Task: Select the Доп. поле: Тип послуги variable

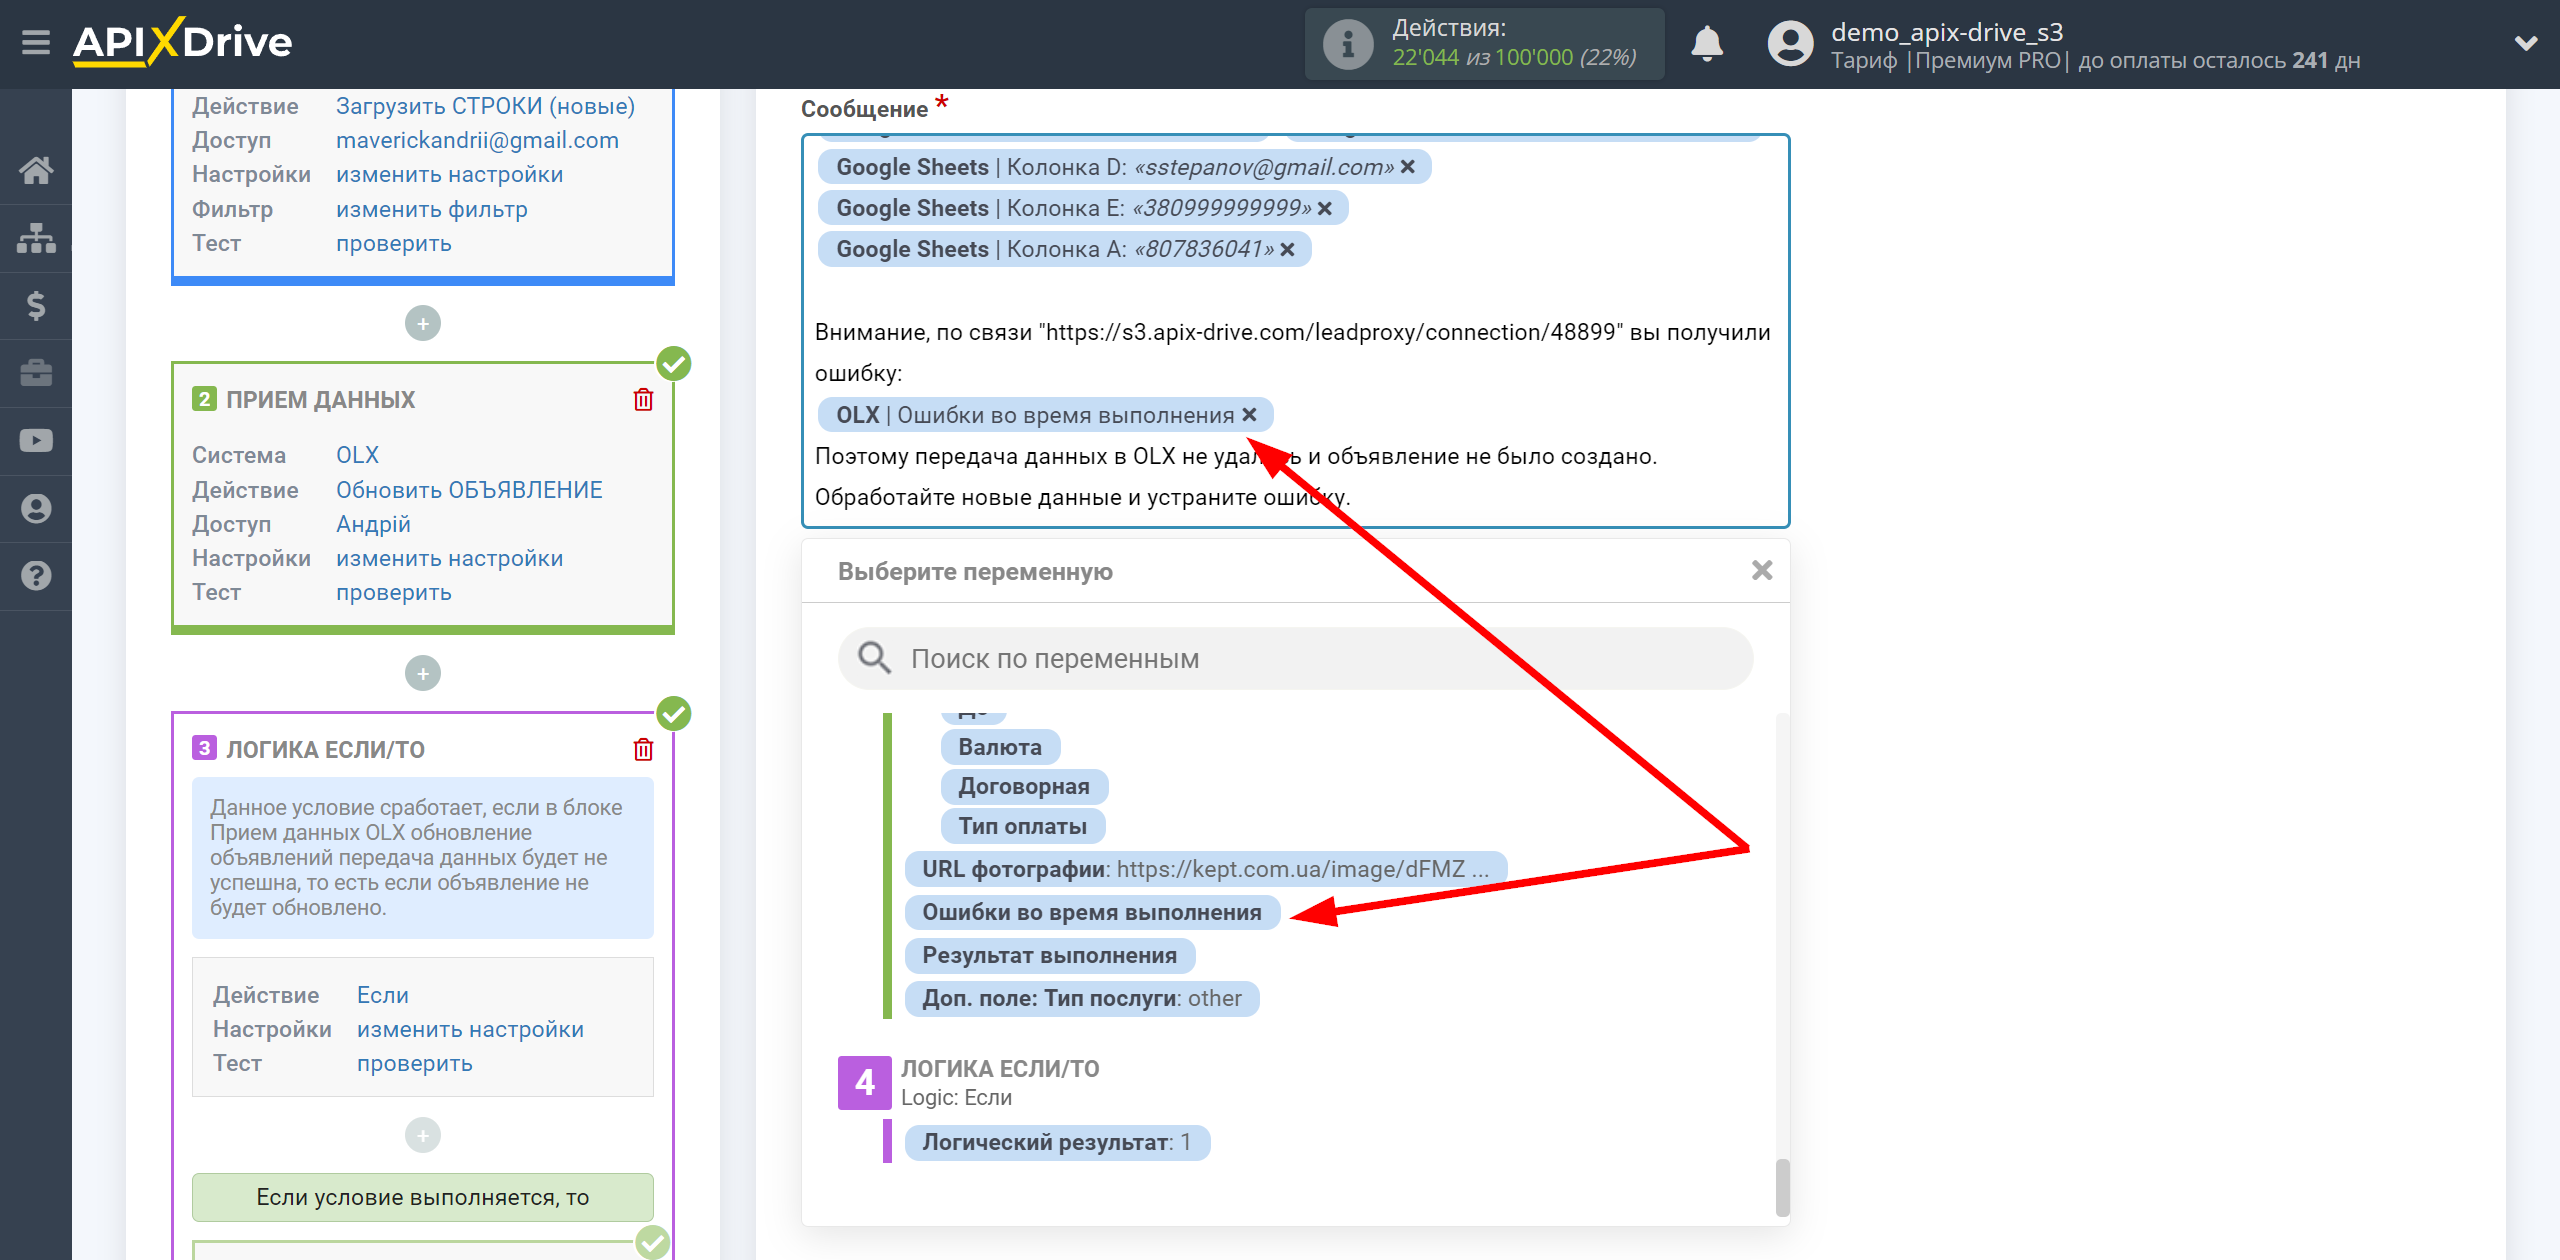Action: 1081,998
